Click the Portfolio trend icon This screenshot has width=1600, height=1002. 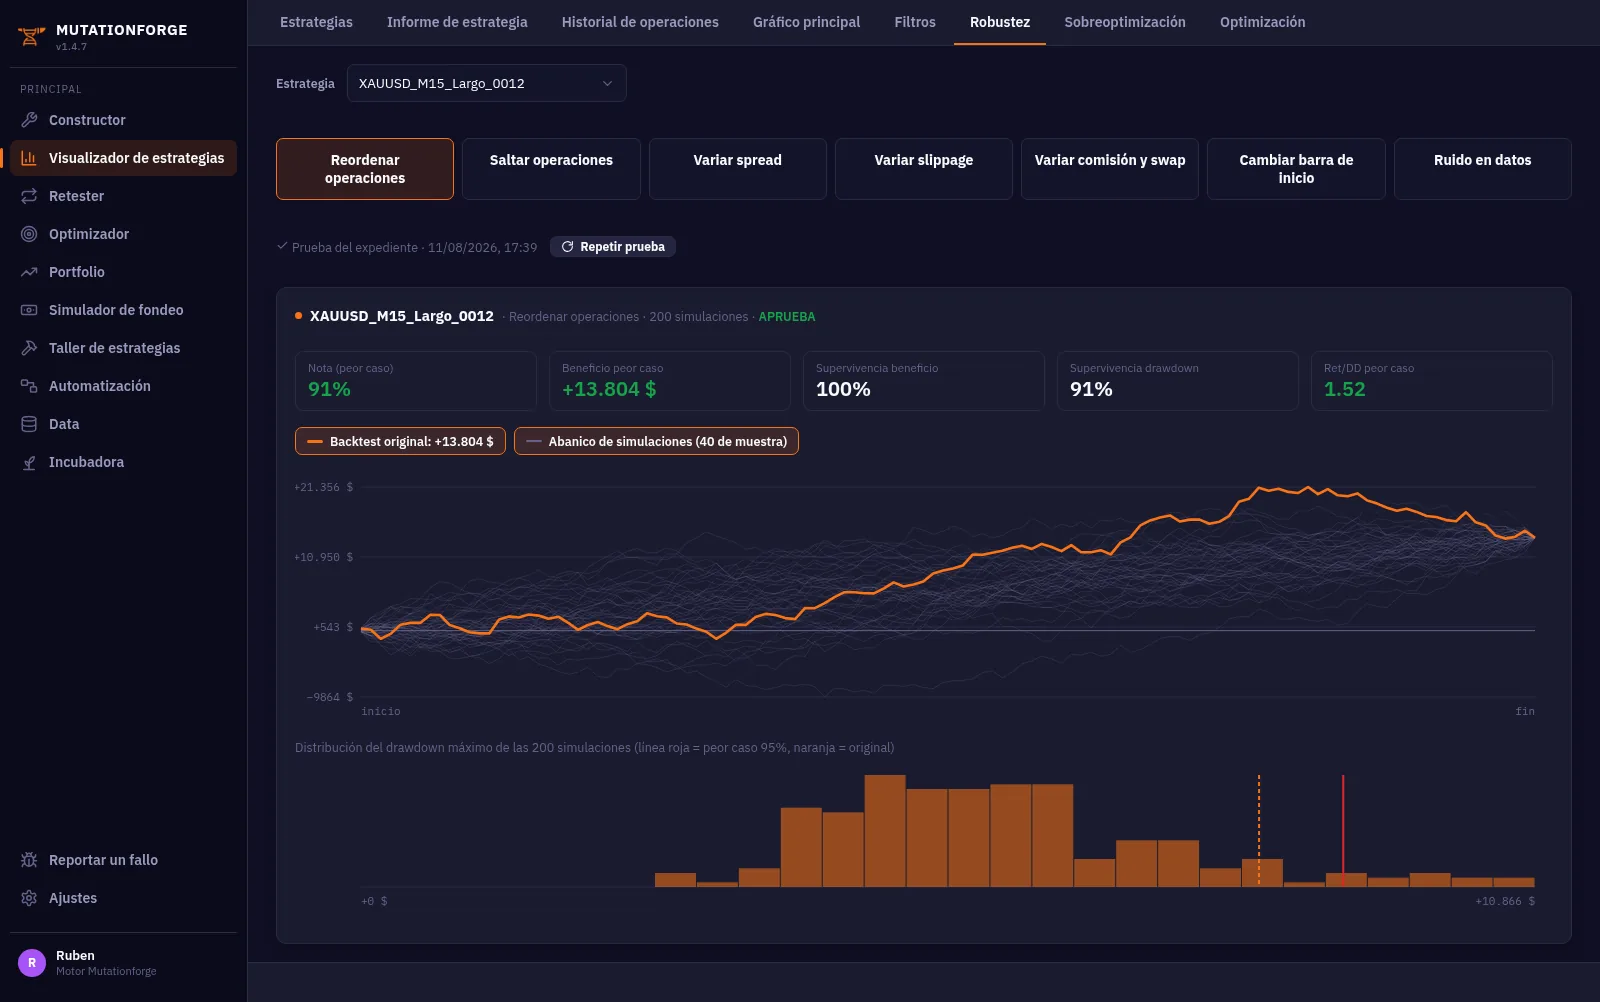click(29, 272)
